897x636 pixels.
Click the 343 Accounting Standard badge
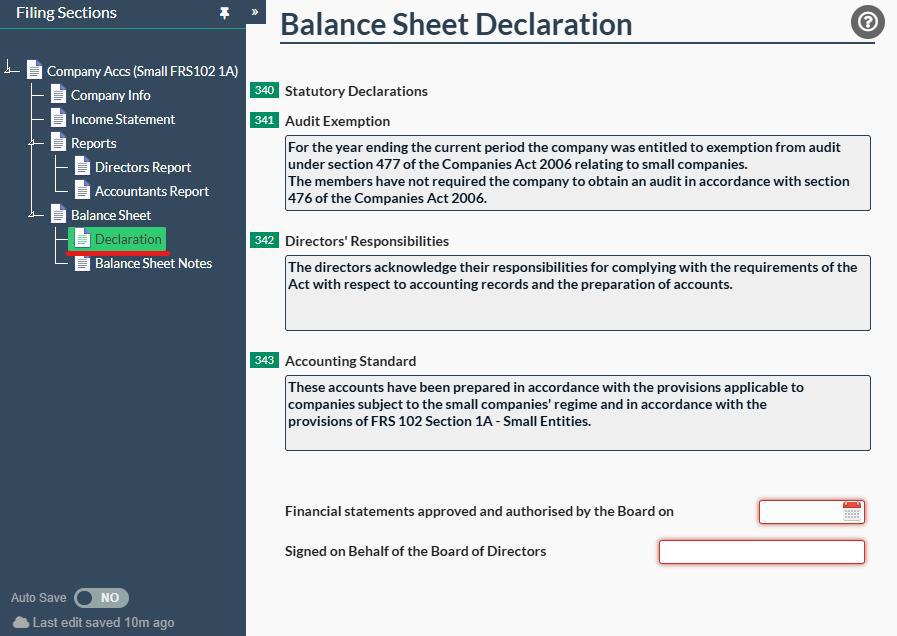click(x=264, y=361)
